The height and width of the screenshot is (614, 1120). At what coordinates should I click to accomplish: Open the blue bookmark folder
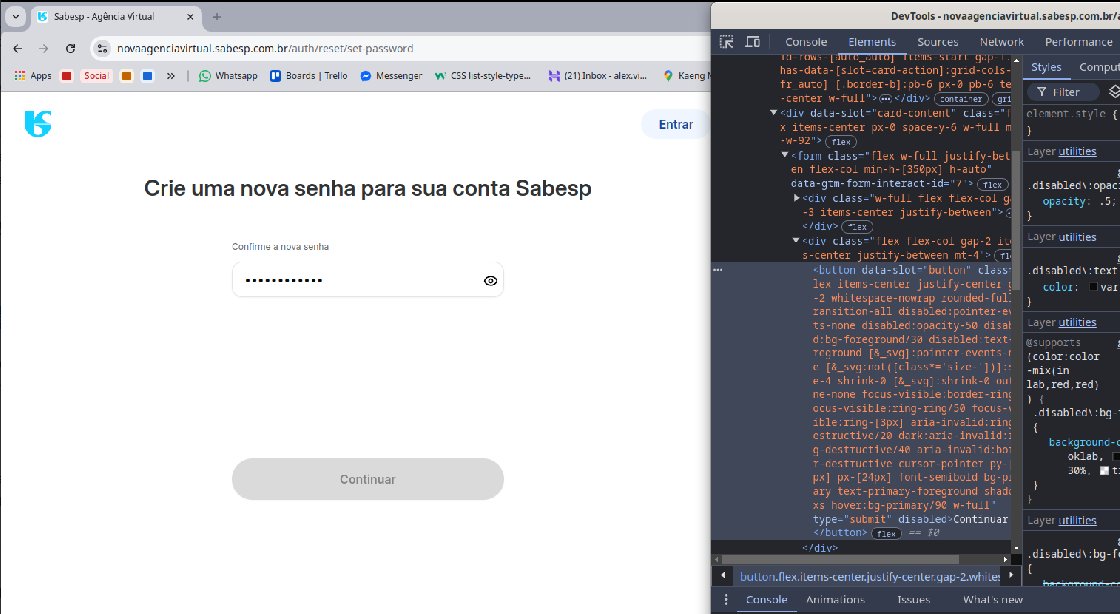[x=148, y=76]
